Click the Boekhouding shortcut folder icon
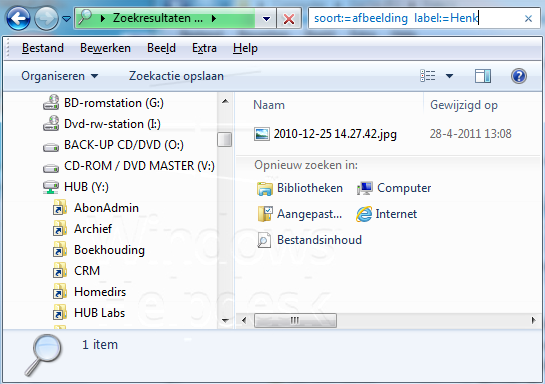 click(60, 250)
